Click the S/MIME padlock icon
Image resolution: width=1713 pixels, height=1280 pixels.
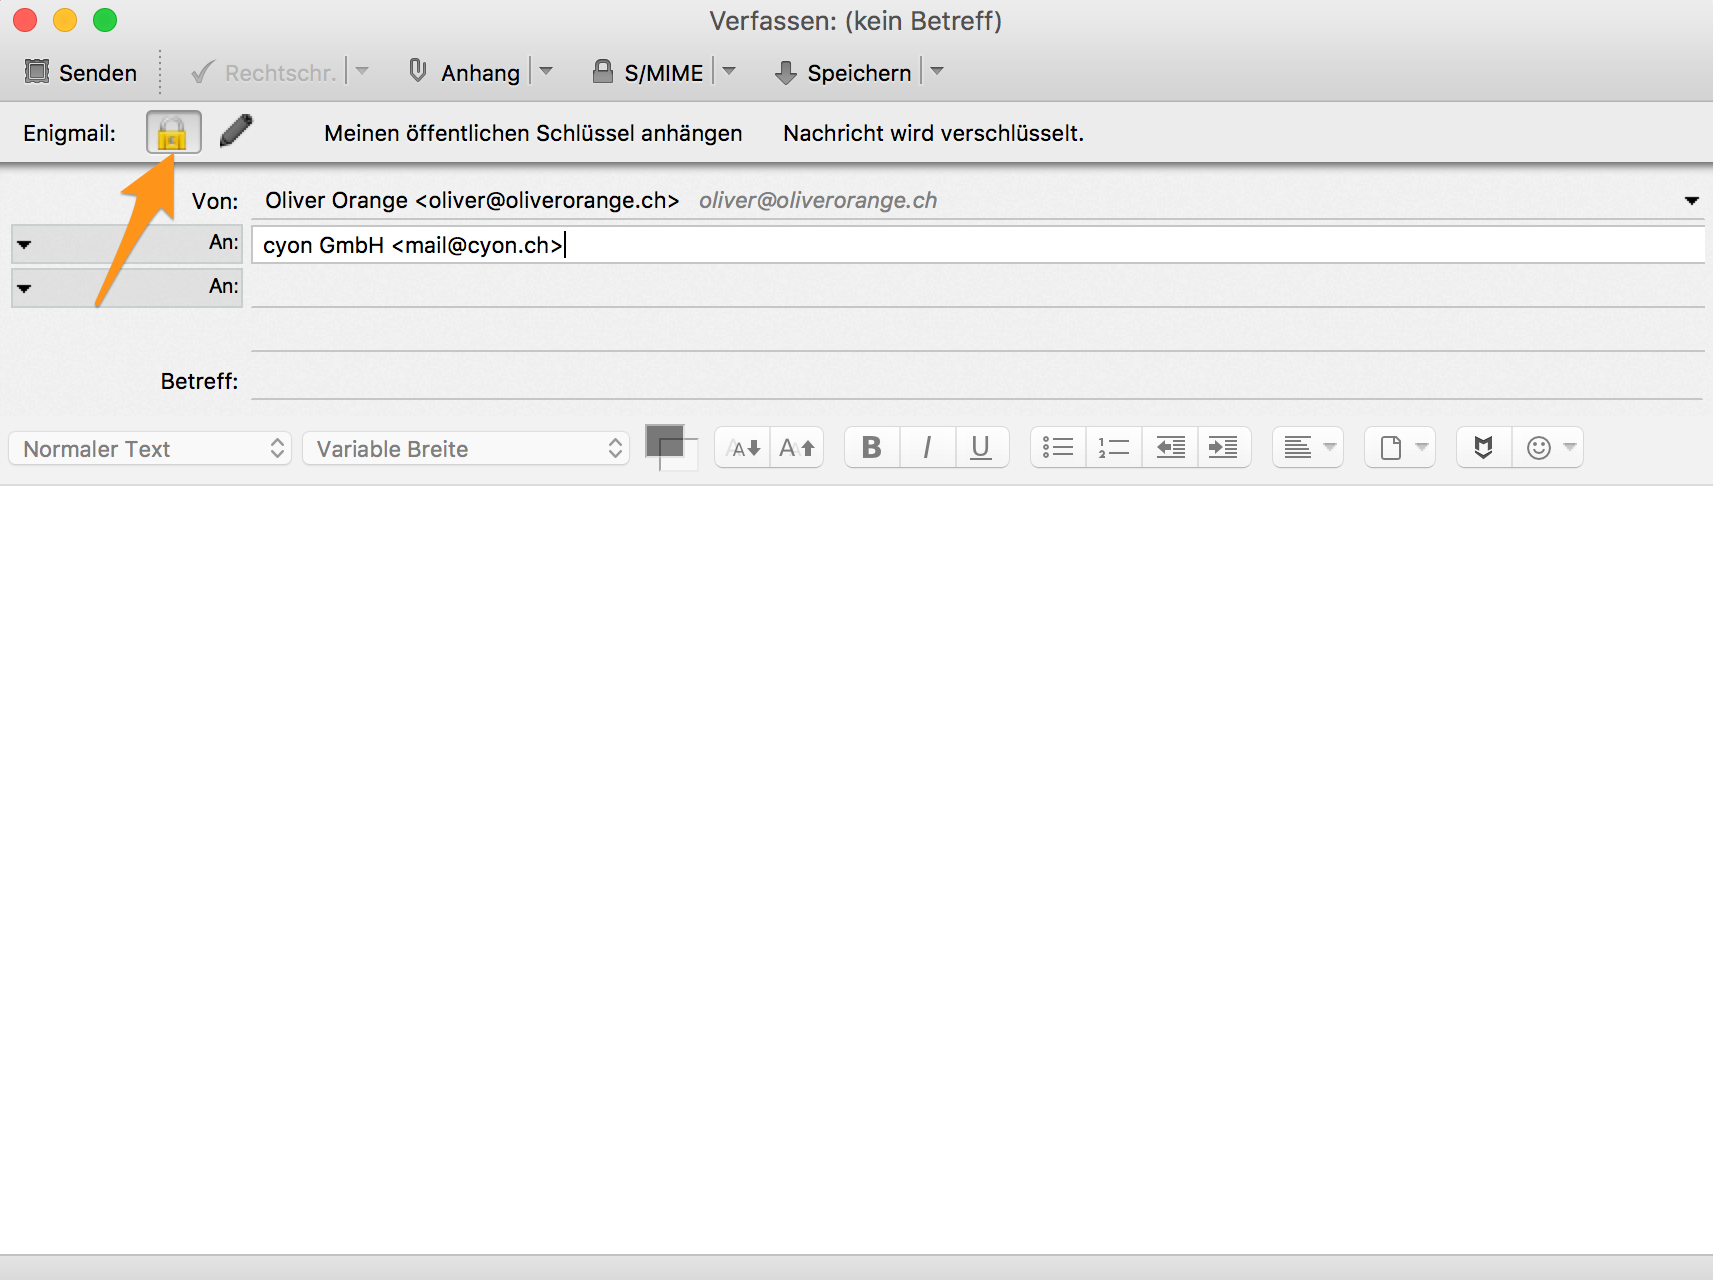pos(603,71)
